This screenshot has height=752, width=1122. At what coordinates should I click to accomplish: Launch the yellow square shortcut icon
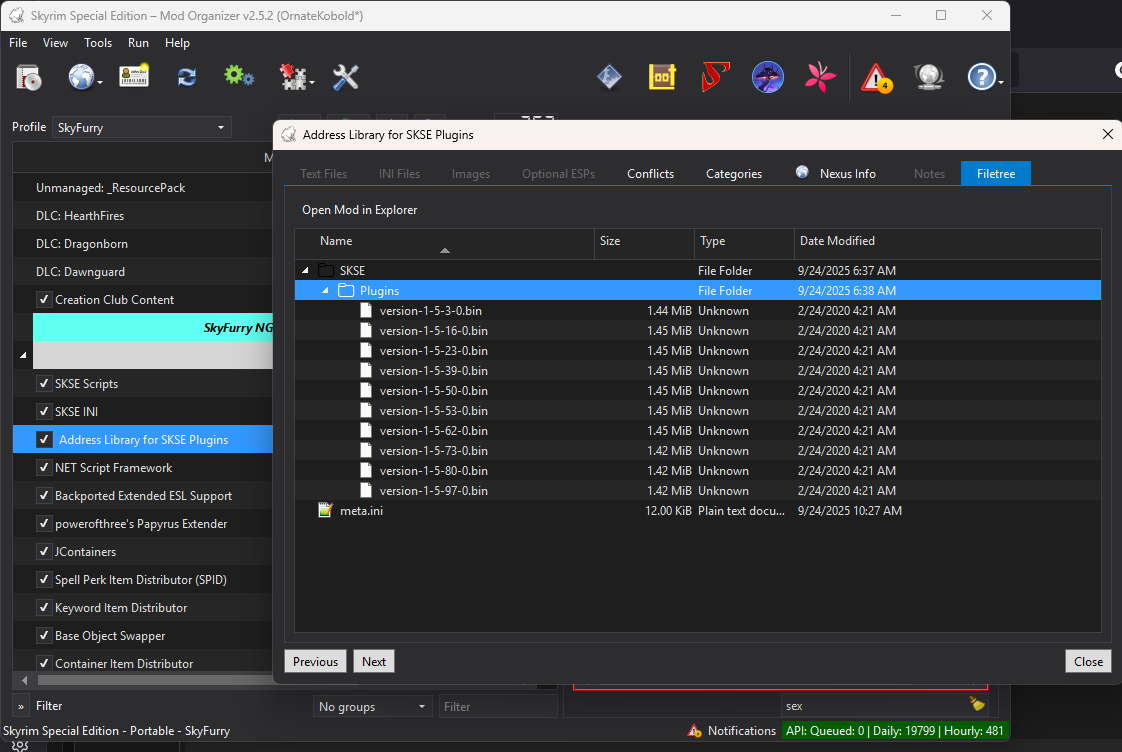(662, 77)
